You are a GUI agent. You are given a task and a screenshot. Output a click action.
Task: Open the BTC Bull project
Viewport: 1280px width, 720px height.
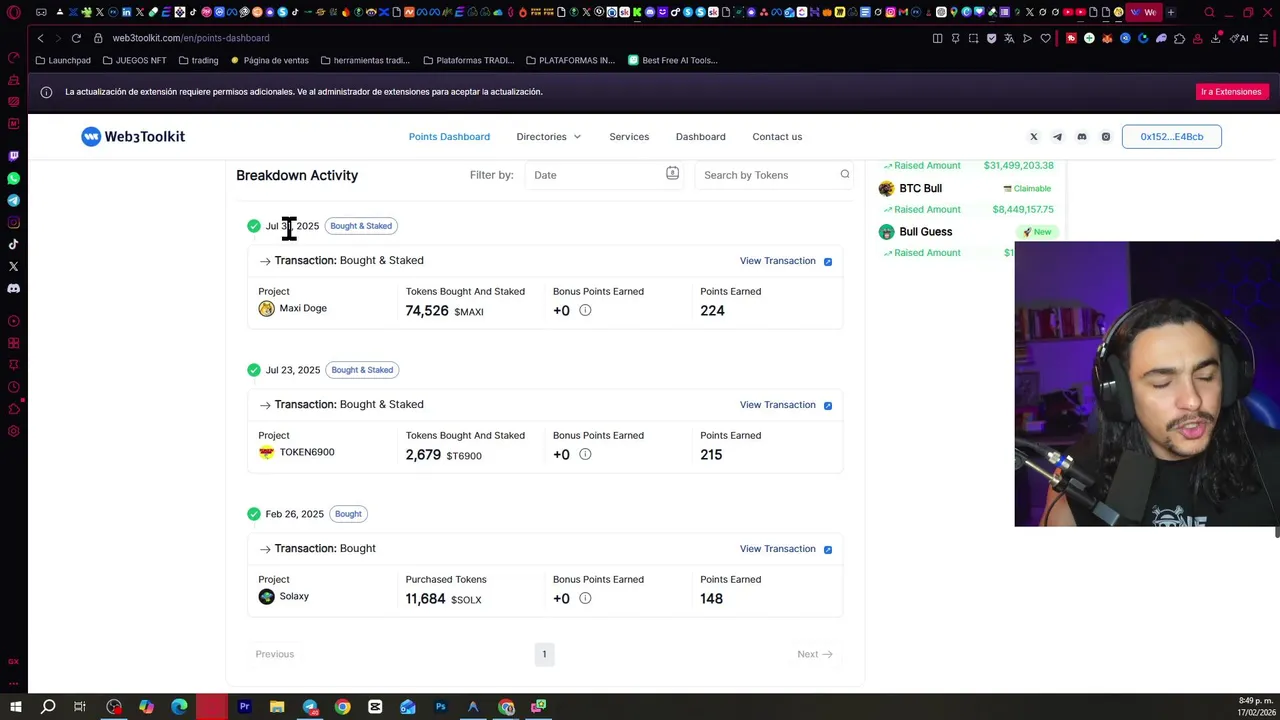pos(920,188)
